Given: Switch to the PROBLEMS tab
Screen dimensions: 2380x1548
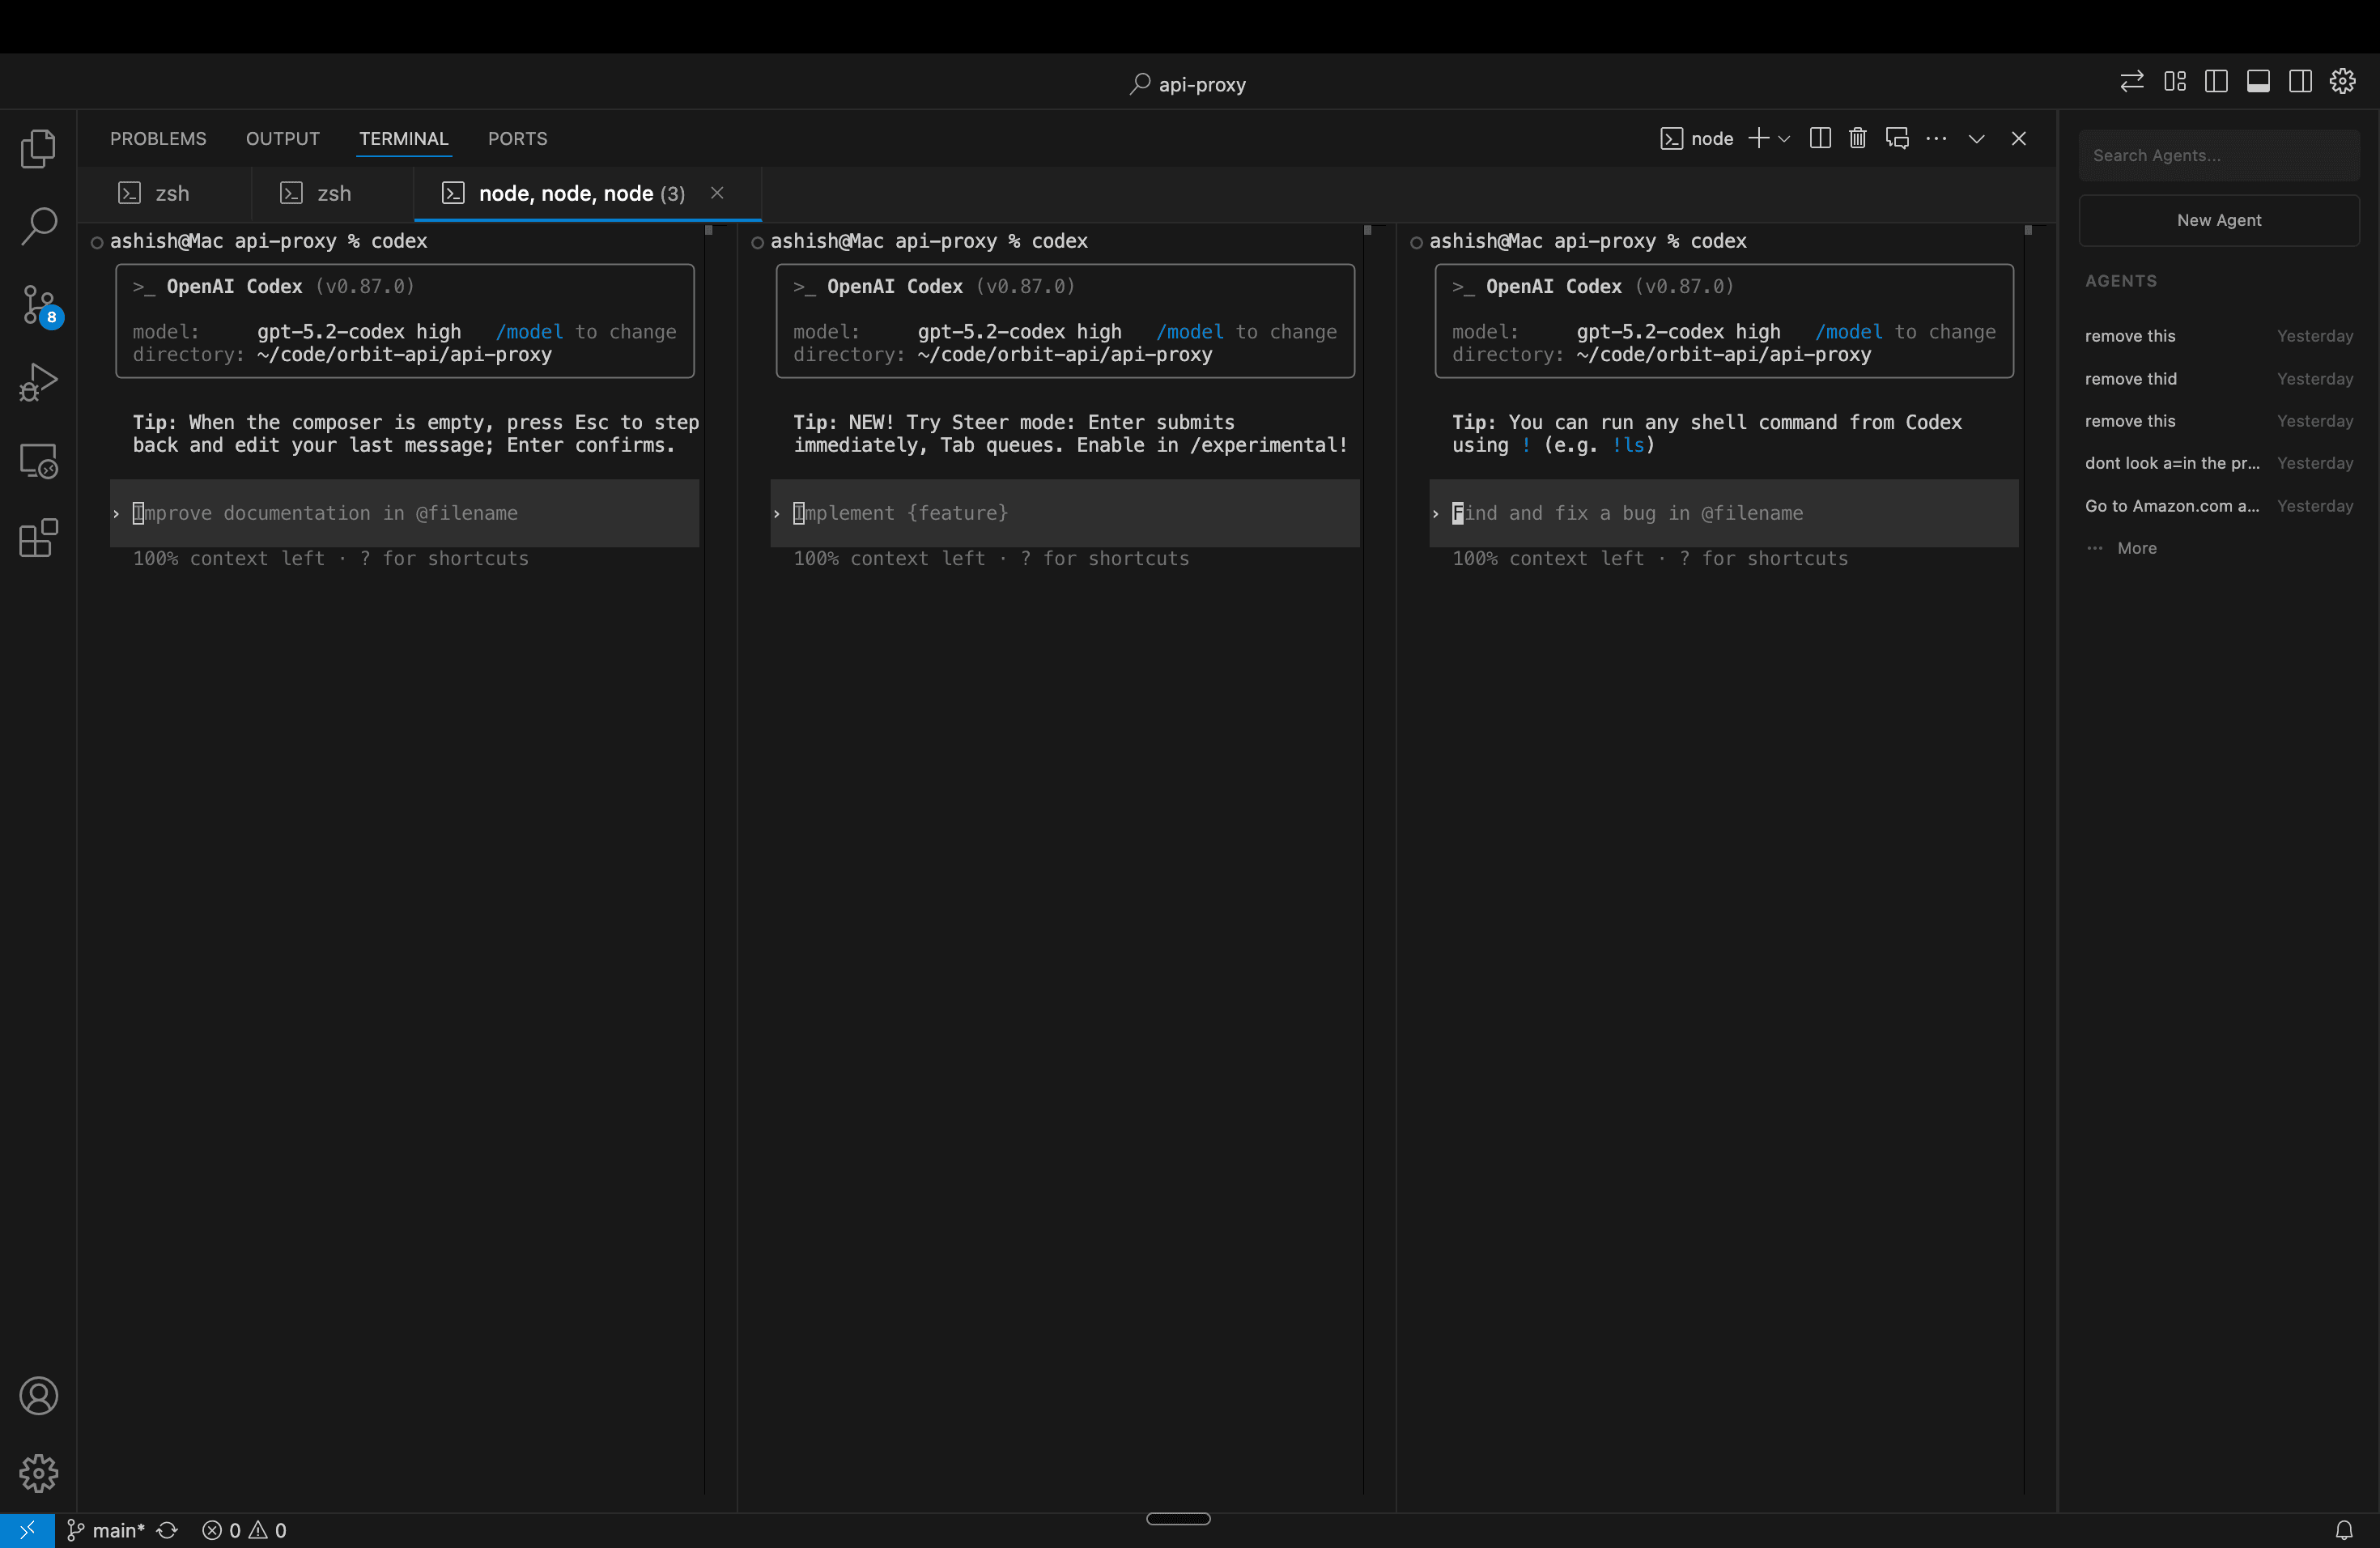Looking at the screenshot, I should (157, 138).
